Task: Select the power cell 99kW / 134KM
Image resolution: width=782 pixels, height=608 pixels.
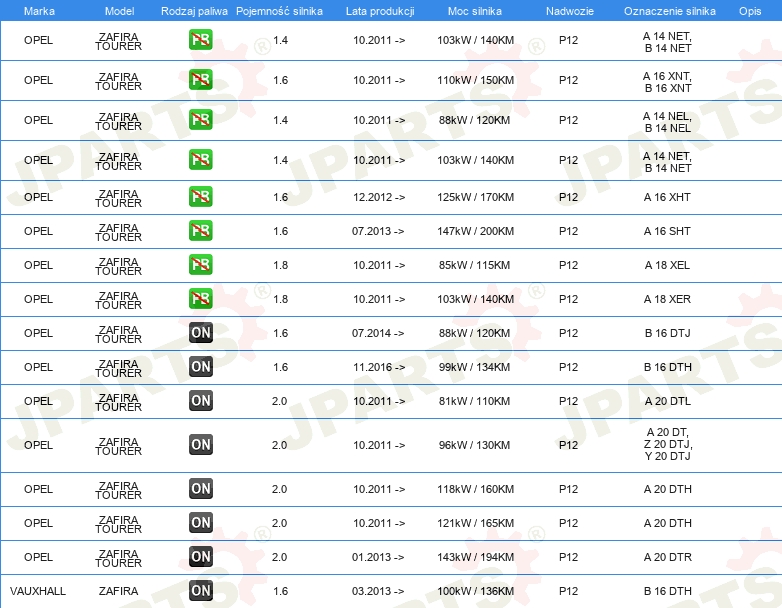Action: (474, 367)
